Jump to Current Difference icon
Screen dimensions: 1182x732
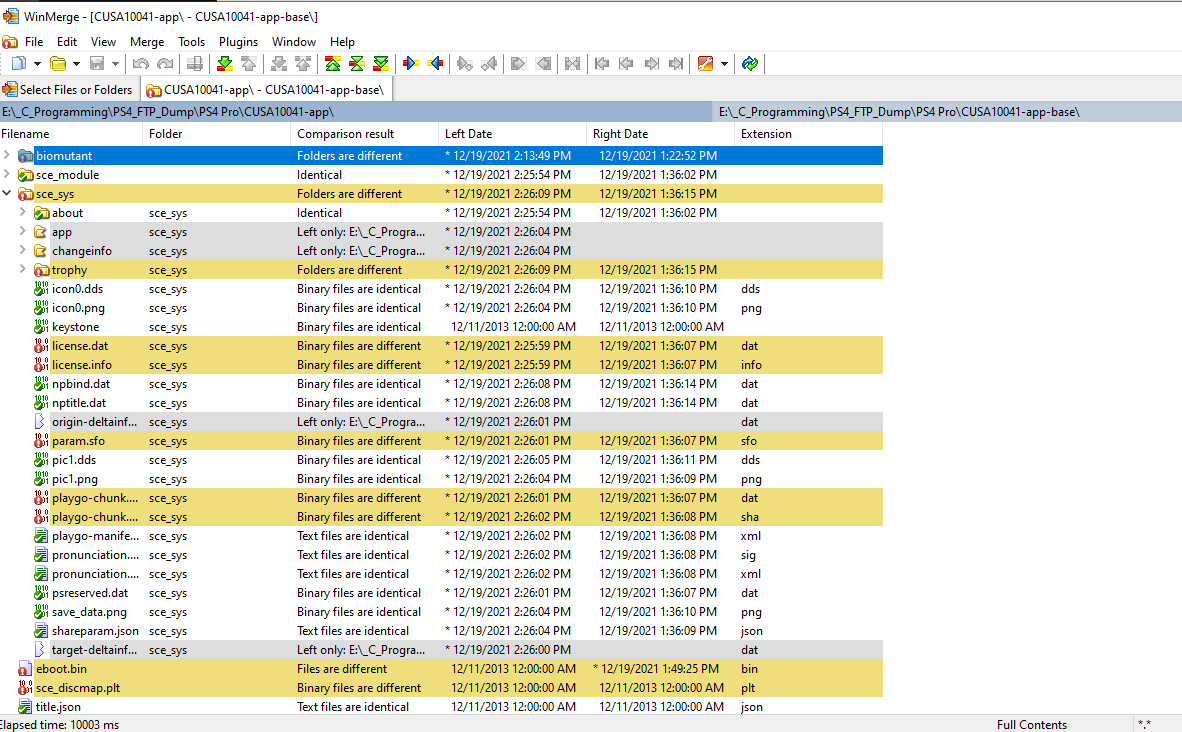click(357, 64)
